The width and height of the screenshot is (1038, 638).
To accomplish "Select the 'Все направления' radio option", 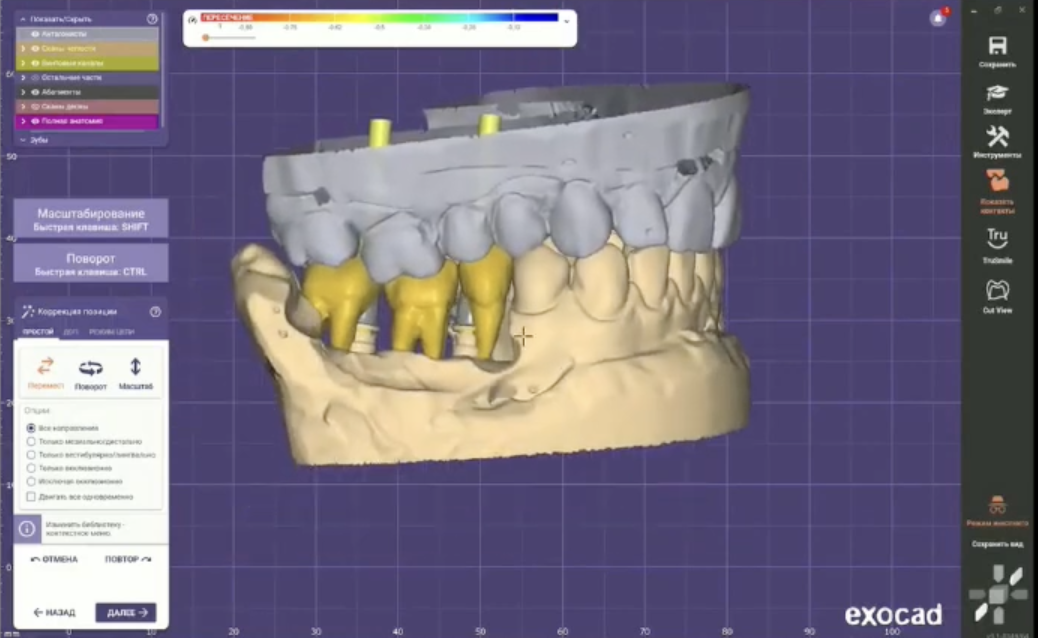I will (31, 428).
